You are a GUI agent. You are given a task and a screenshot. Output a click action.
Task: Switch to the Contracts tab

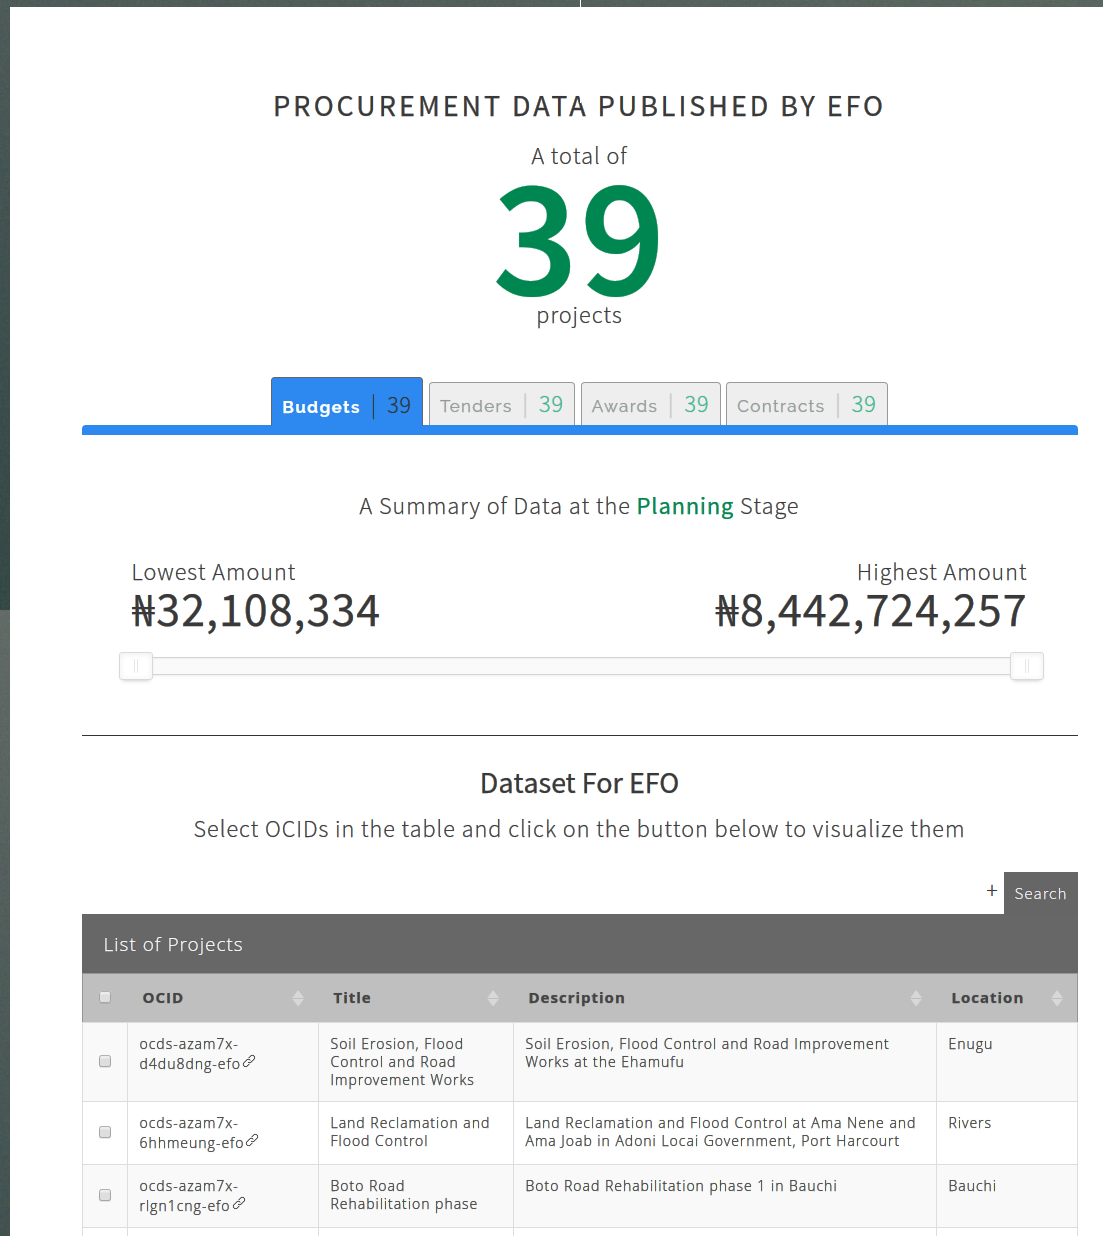click(x=806, y=405)
